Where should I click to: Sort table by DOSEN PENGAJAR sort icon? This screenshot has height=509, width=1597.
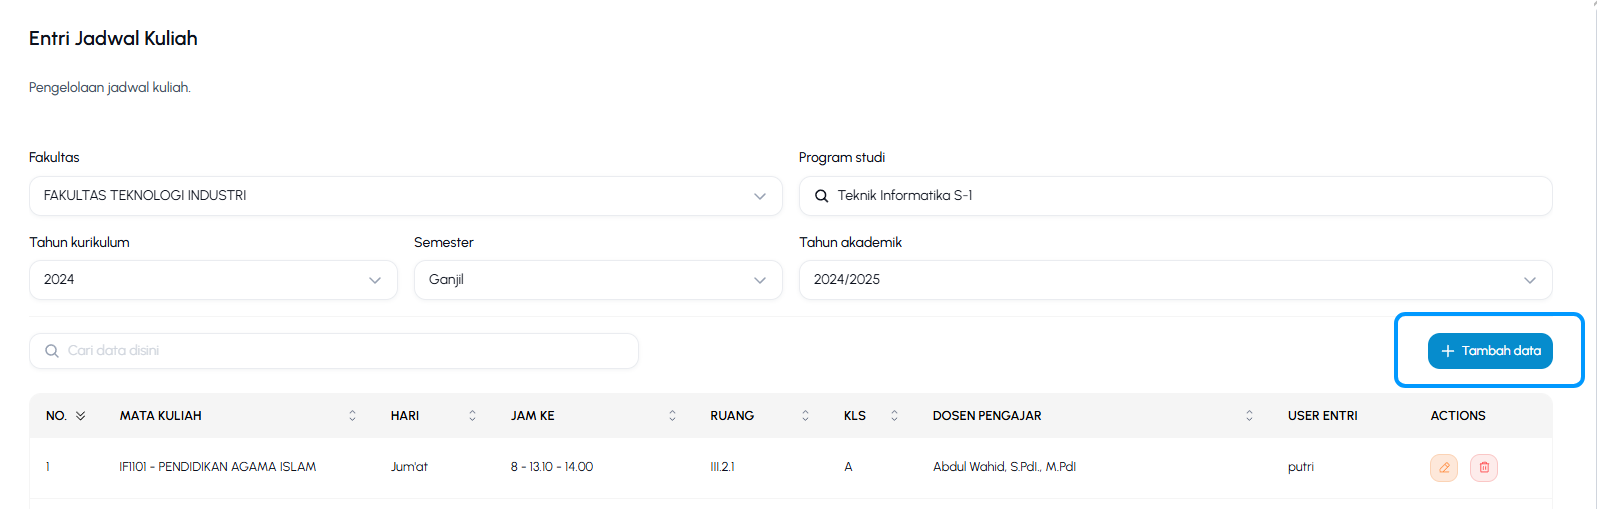1249,416
